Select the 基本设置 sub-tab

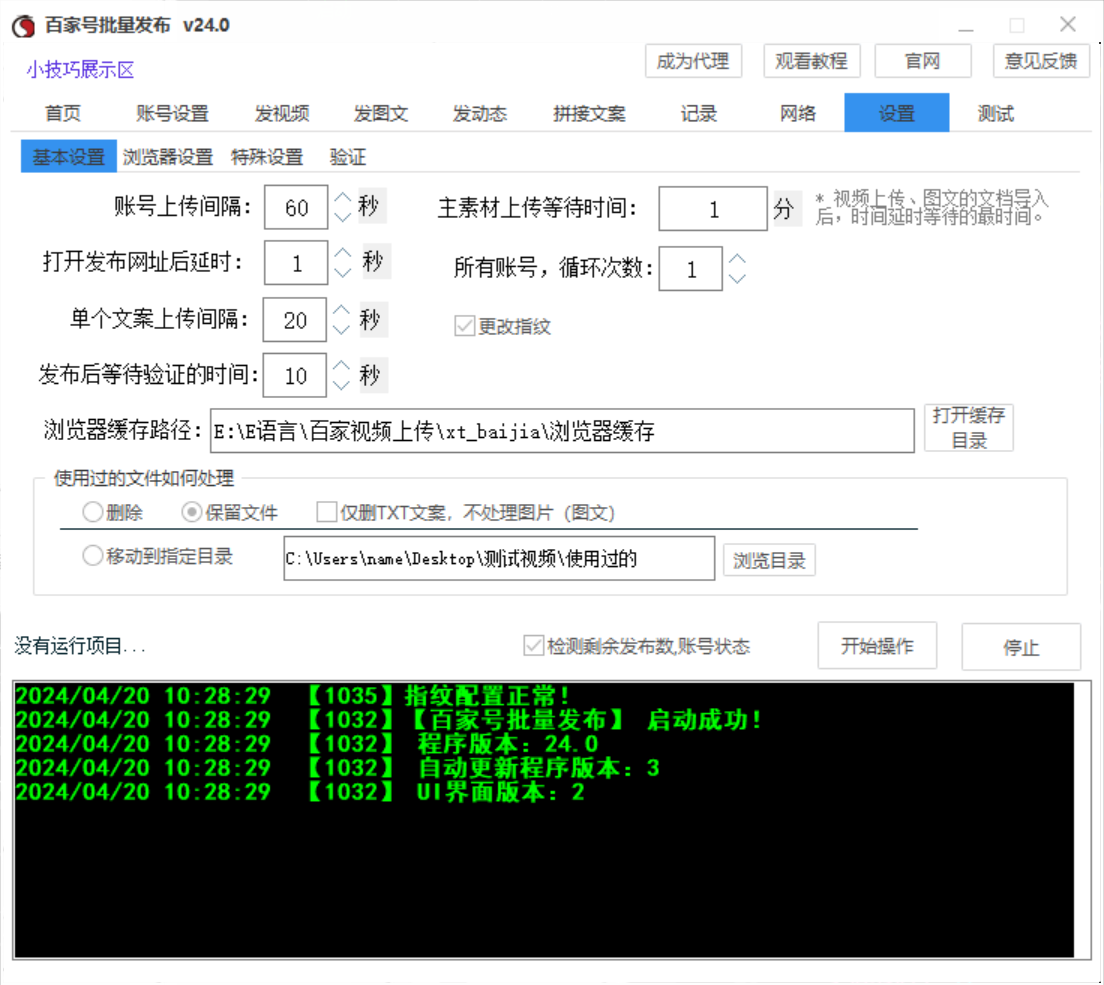pos(68,156)
